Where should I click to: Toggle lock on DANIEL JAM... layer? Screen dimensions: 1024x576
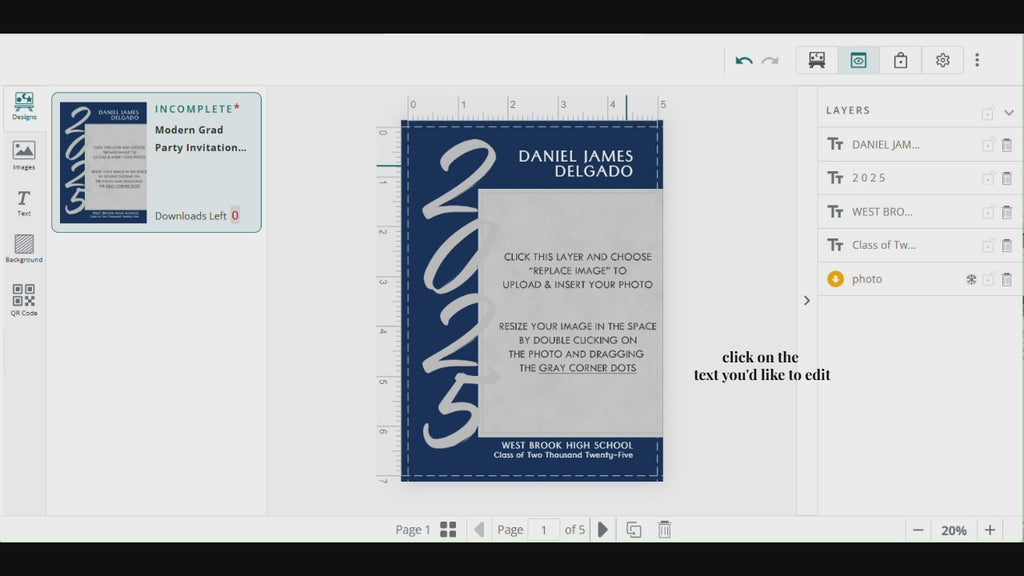(988, 145)
